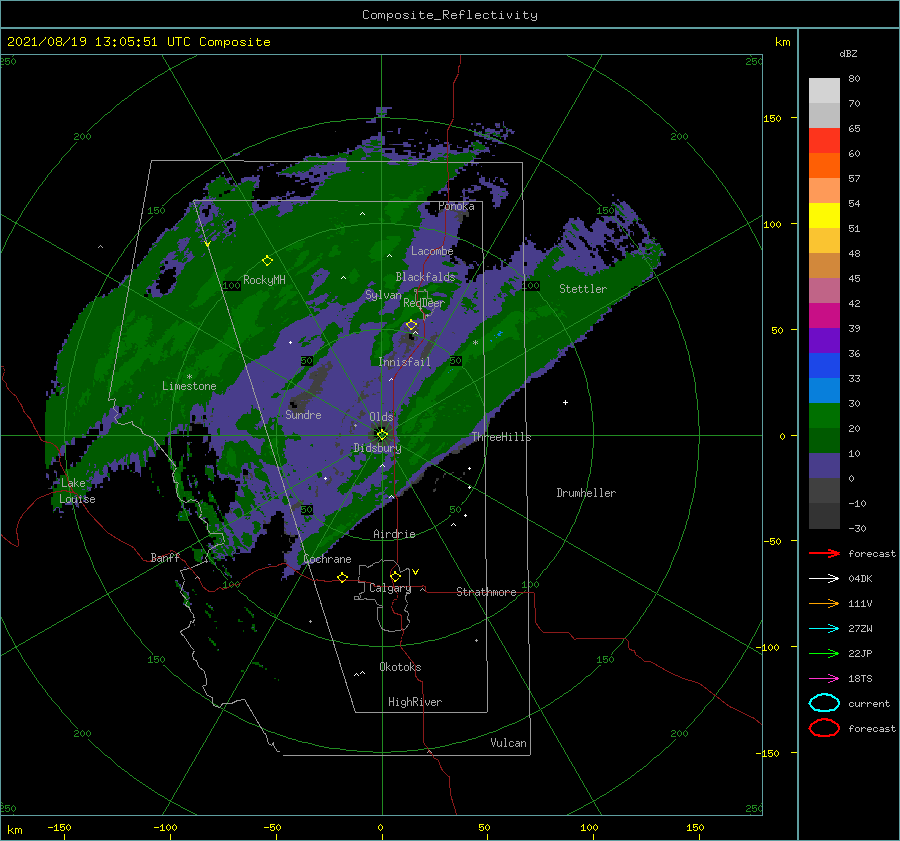Click the '2021/08/19 13:05:51 UTC Composite' timestamp
This screenshot has width=900, height=841.
(138, 42)
